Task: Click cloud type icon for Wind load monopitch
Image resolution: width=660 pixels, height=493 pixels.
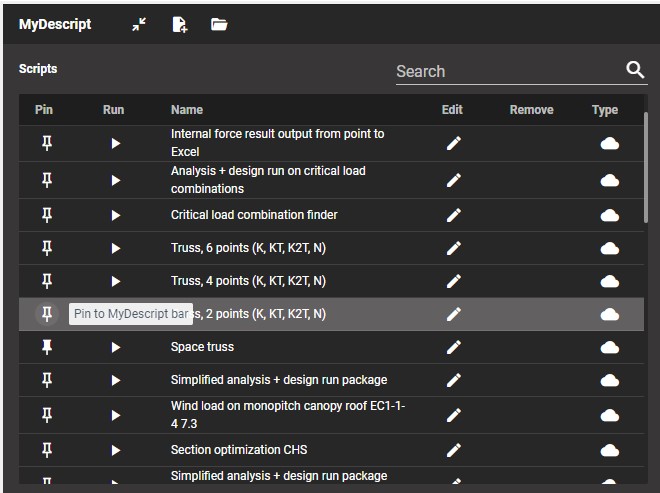Action: [609, 416]
